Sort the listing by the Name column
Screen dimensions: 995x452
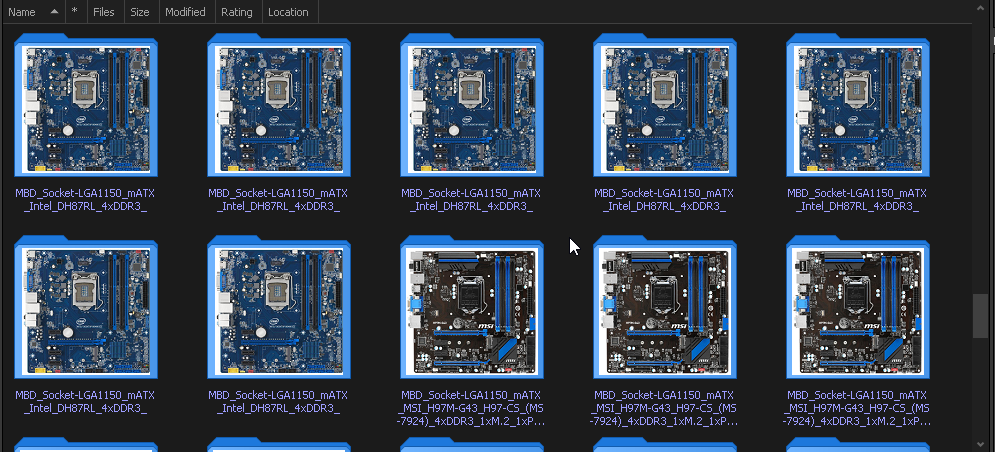tap(32, 12)
